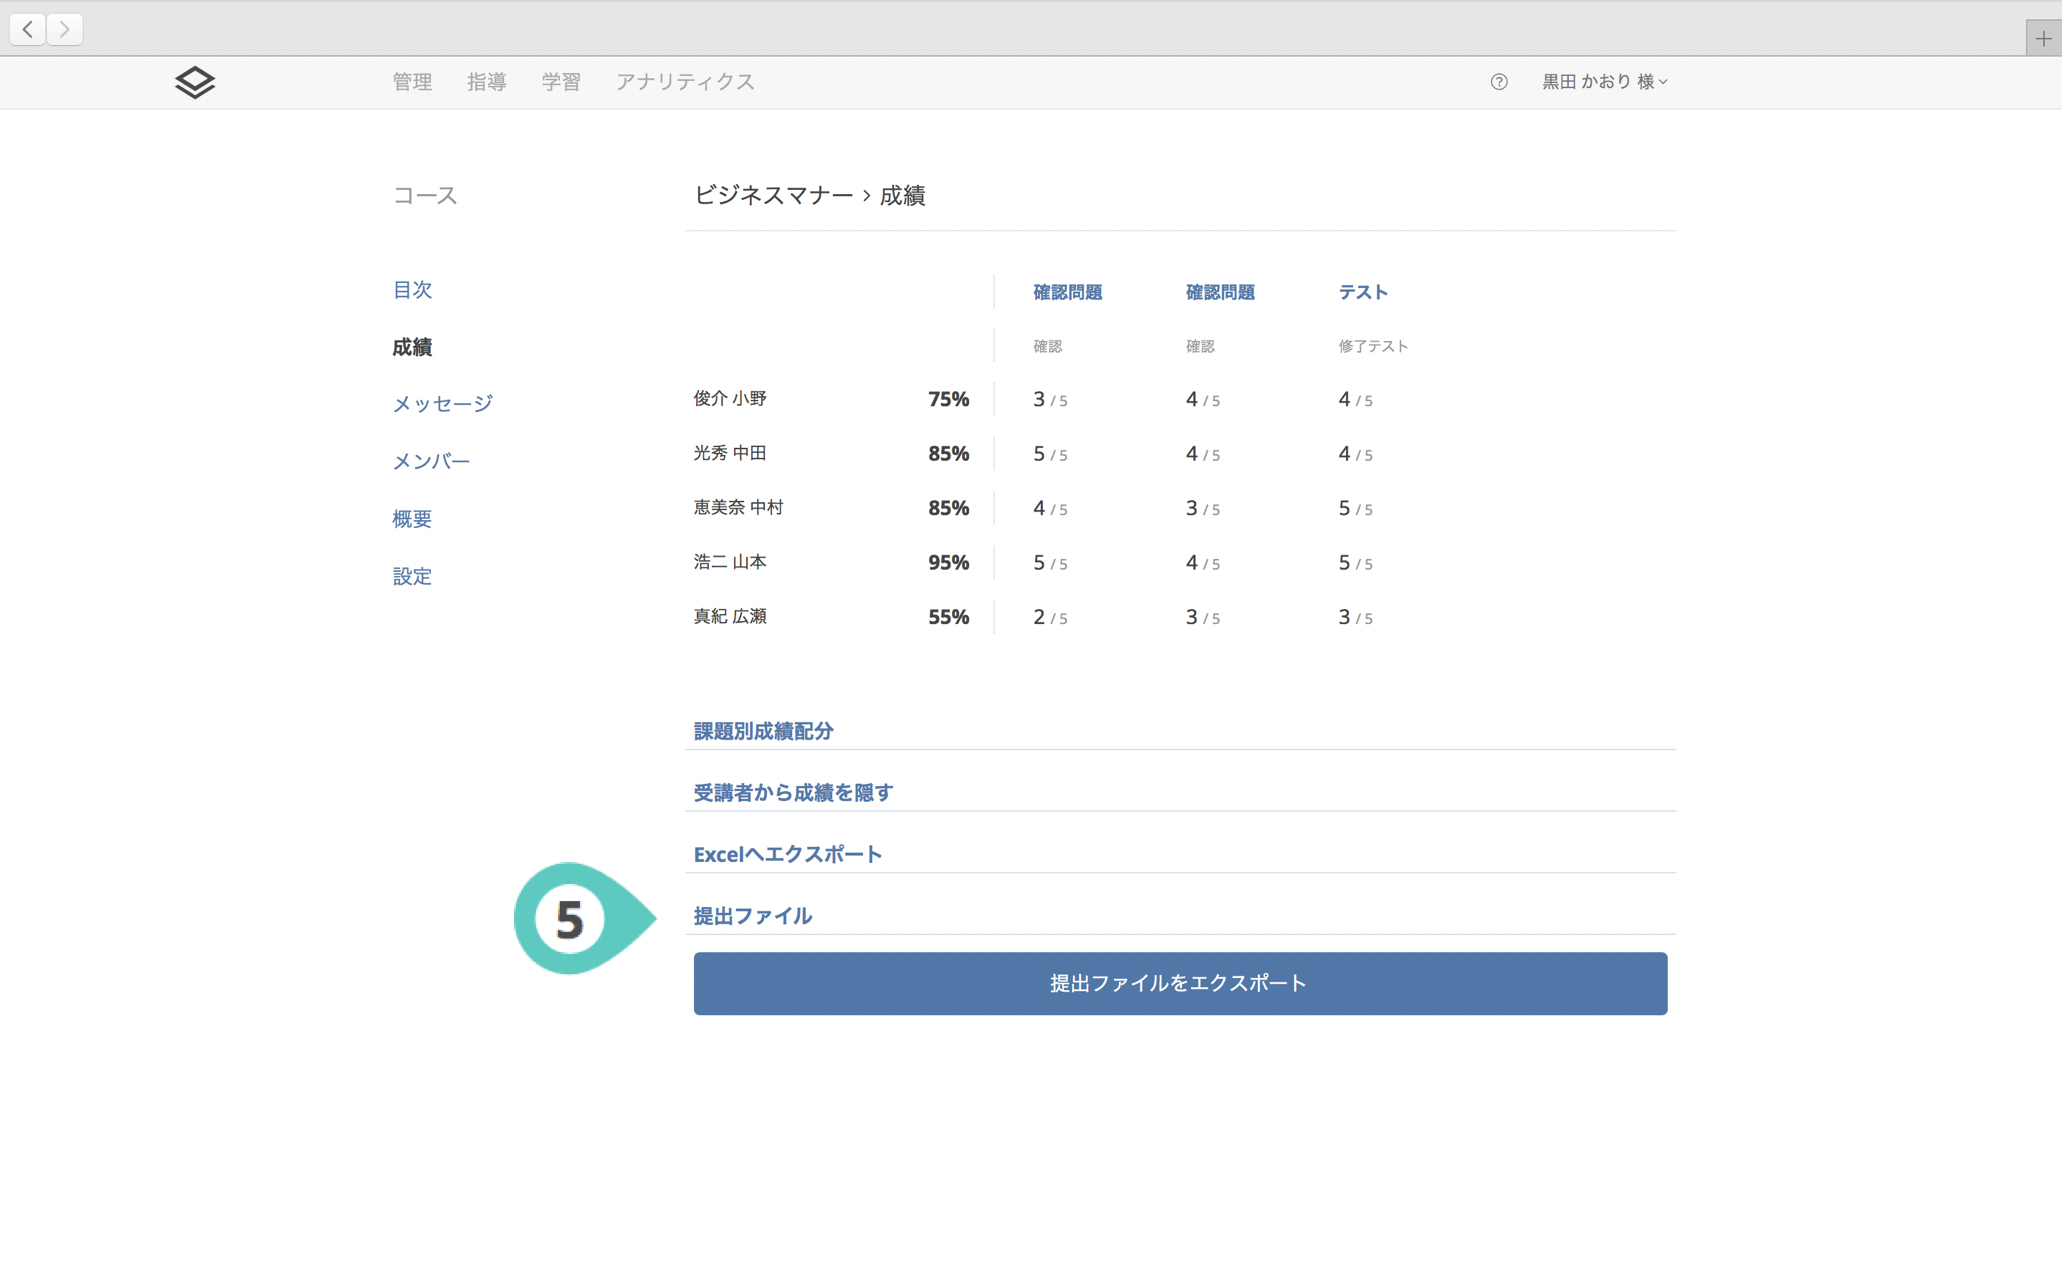
Task: Click the layered-stack logo icon
Action: [x=195, y=82]
